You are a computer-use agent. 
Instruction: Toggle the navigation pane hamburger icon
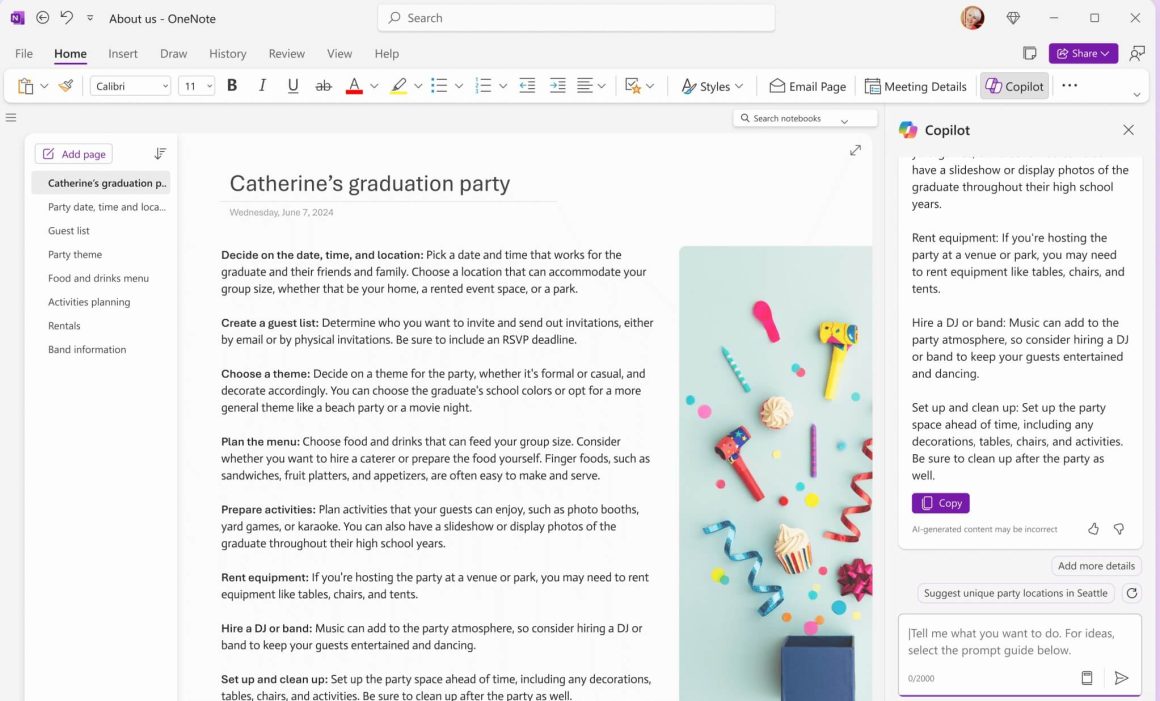pos(11,117)
